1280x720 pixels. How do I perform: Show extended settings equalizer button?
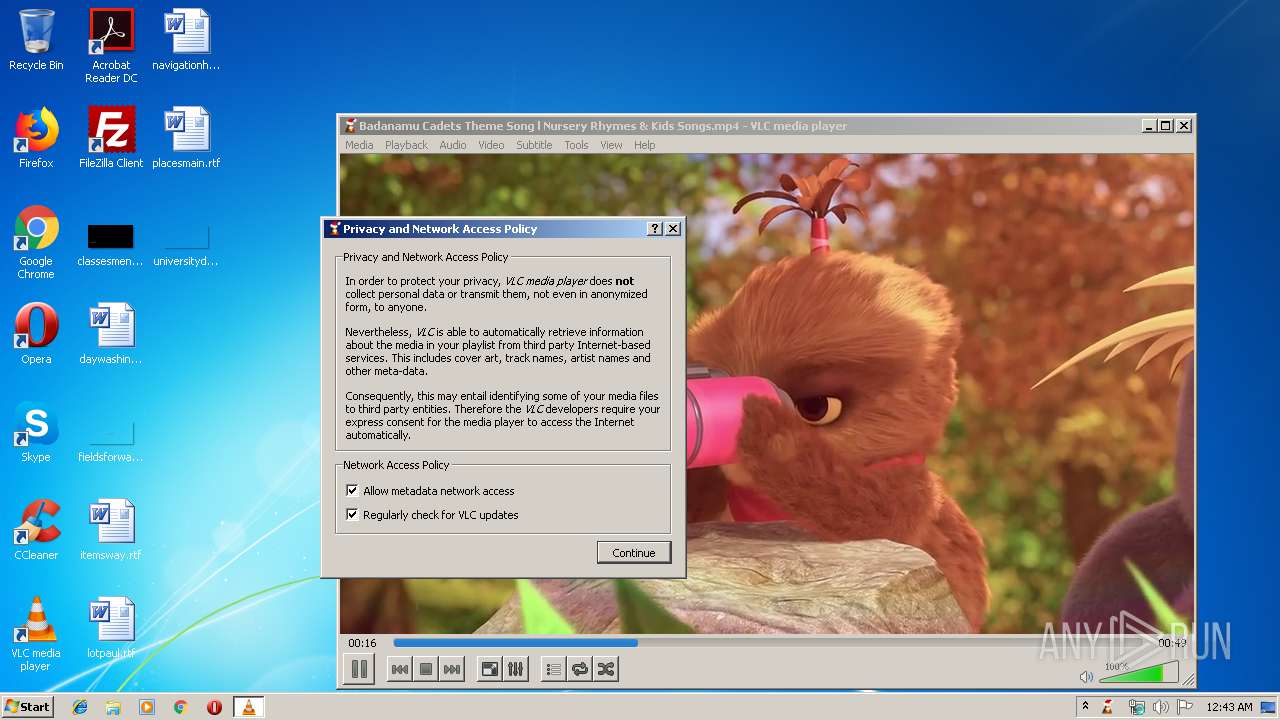pos(516,669)
